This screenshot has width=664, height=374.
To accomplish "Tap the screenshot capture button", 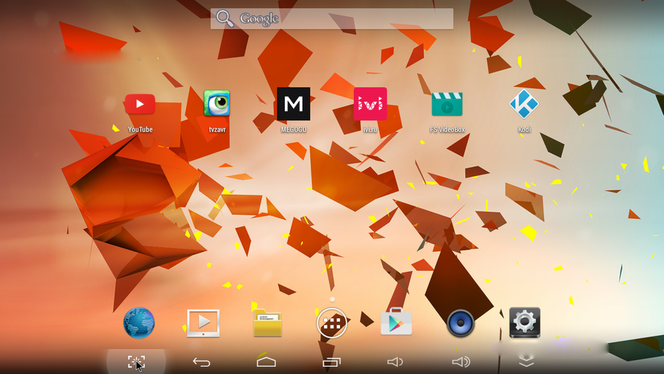I will (136, 362).
